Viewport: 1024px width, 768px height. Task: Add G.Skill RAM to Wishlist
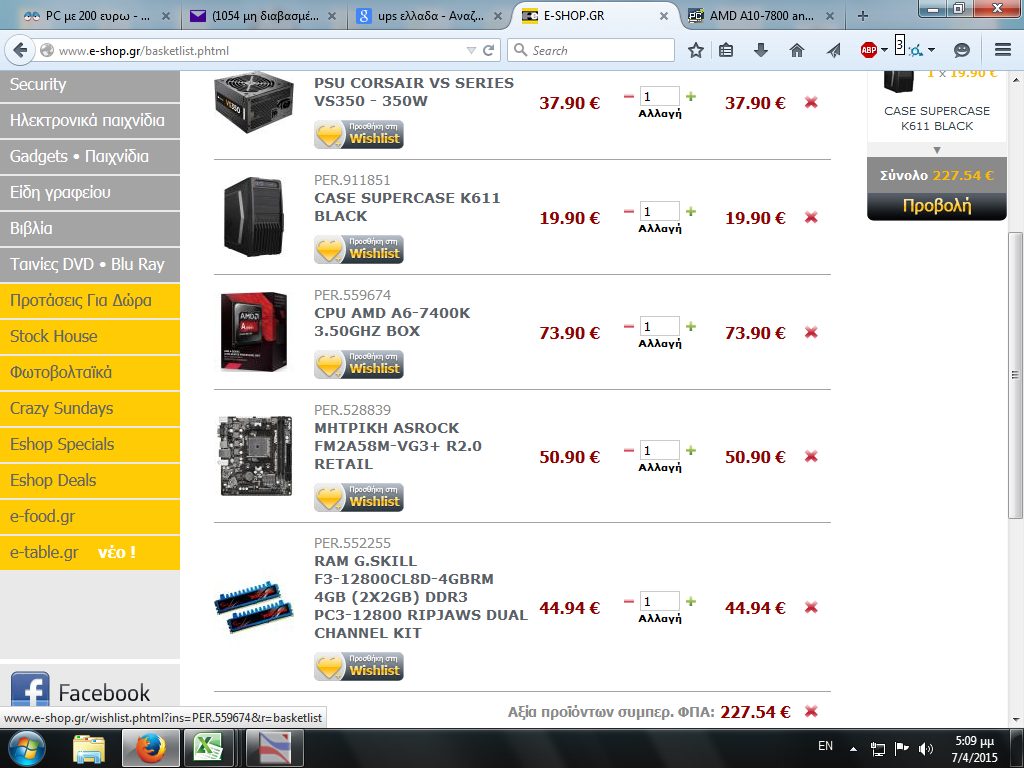[359, 667]
